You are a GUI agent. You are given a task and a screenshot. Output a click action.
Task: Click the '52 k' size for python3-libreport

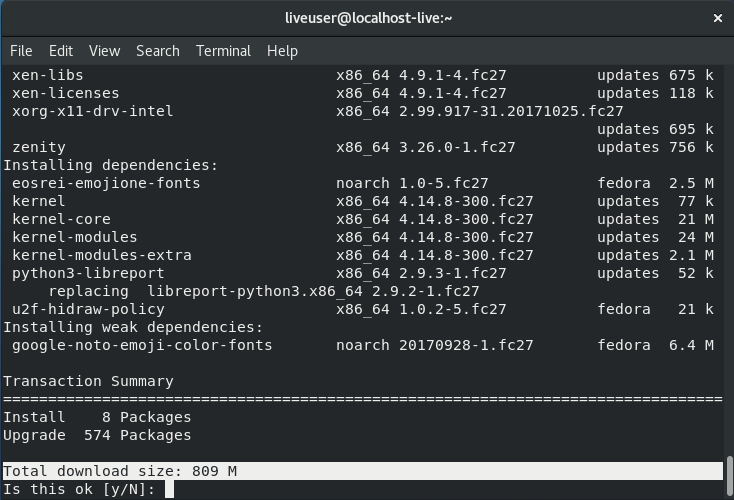tap(696, 273)
